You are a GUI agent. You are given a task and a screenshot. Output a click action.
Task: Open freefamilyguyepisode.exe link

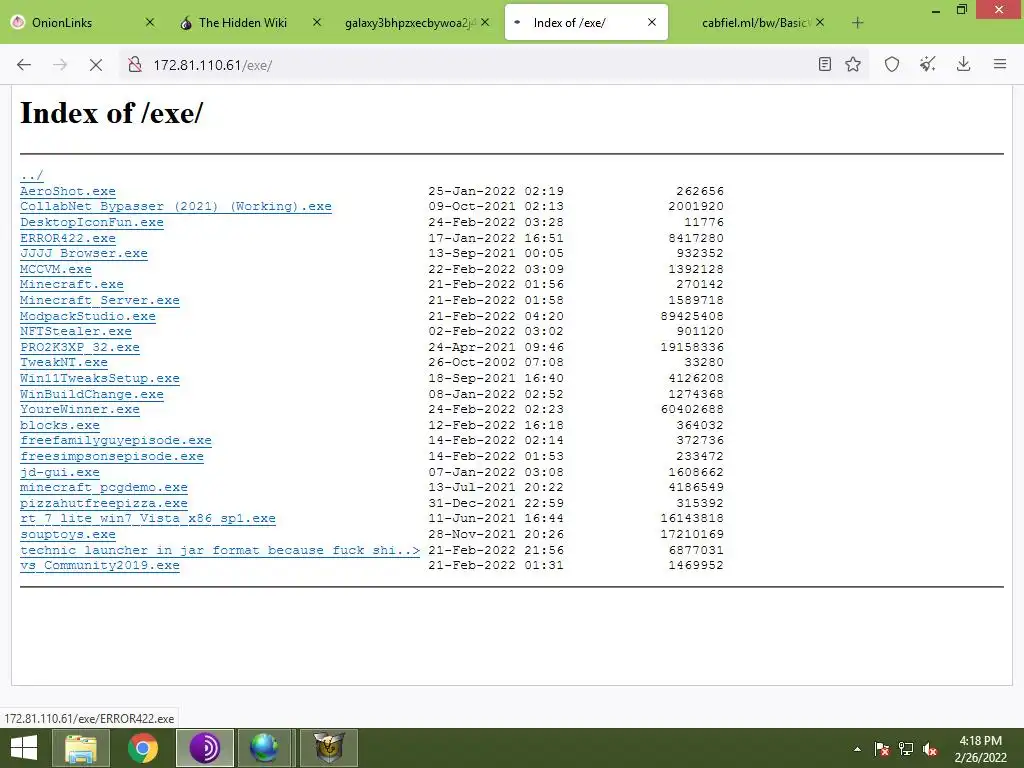[x=116, y=440]
